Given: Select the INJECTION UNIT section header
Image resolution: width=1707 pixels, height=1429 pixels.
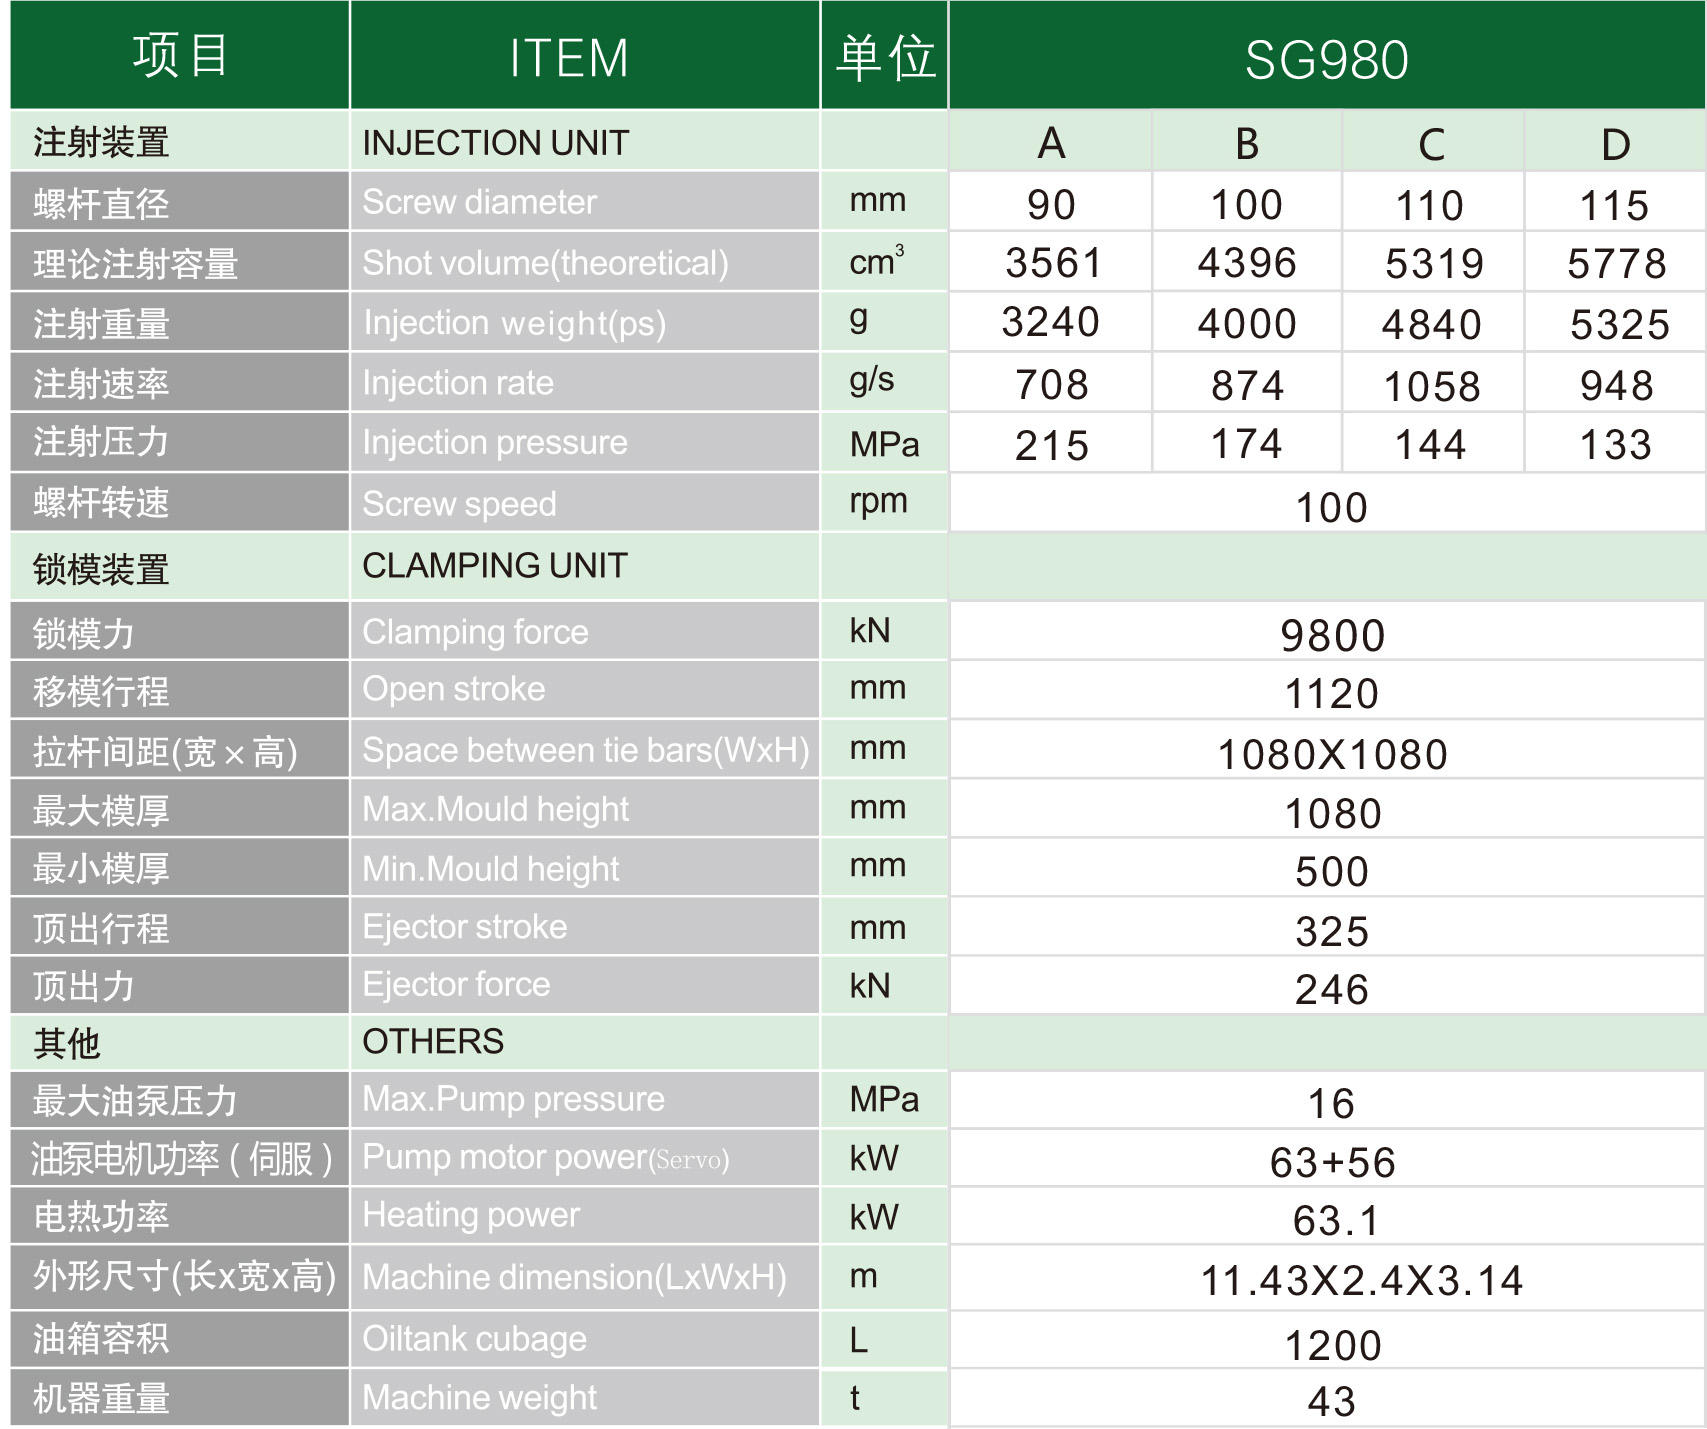Looking at the screenshot, I should tap(497, 142).
